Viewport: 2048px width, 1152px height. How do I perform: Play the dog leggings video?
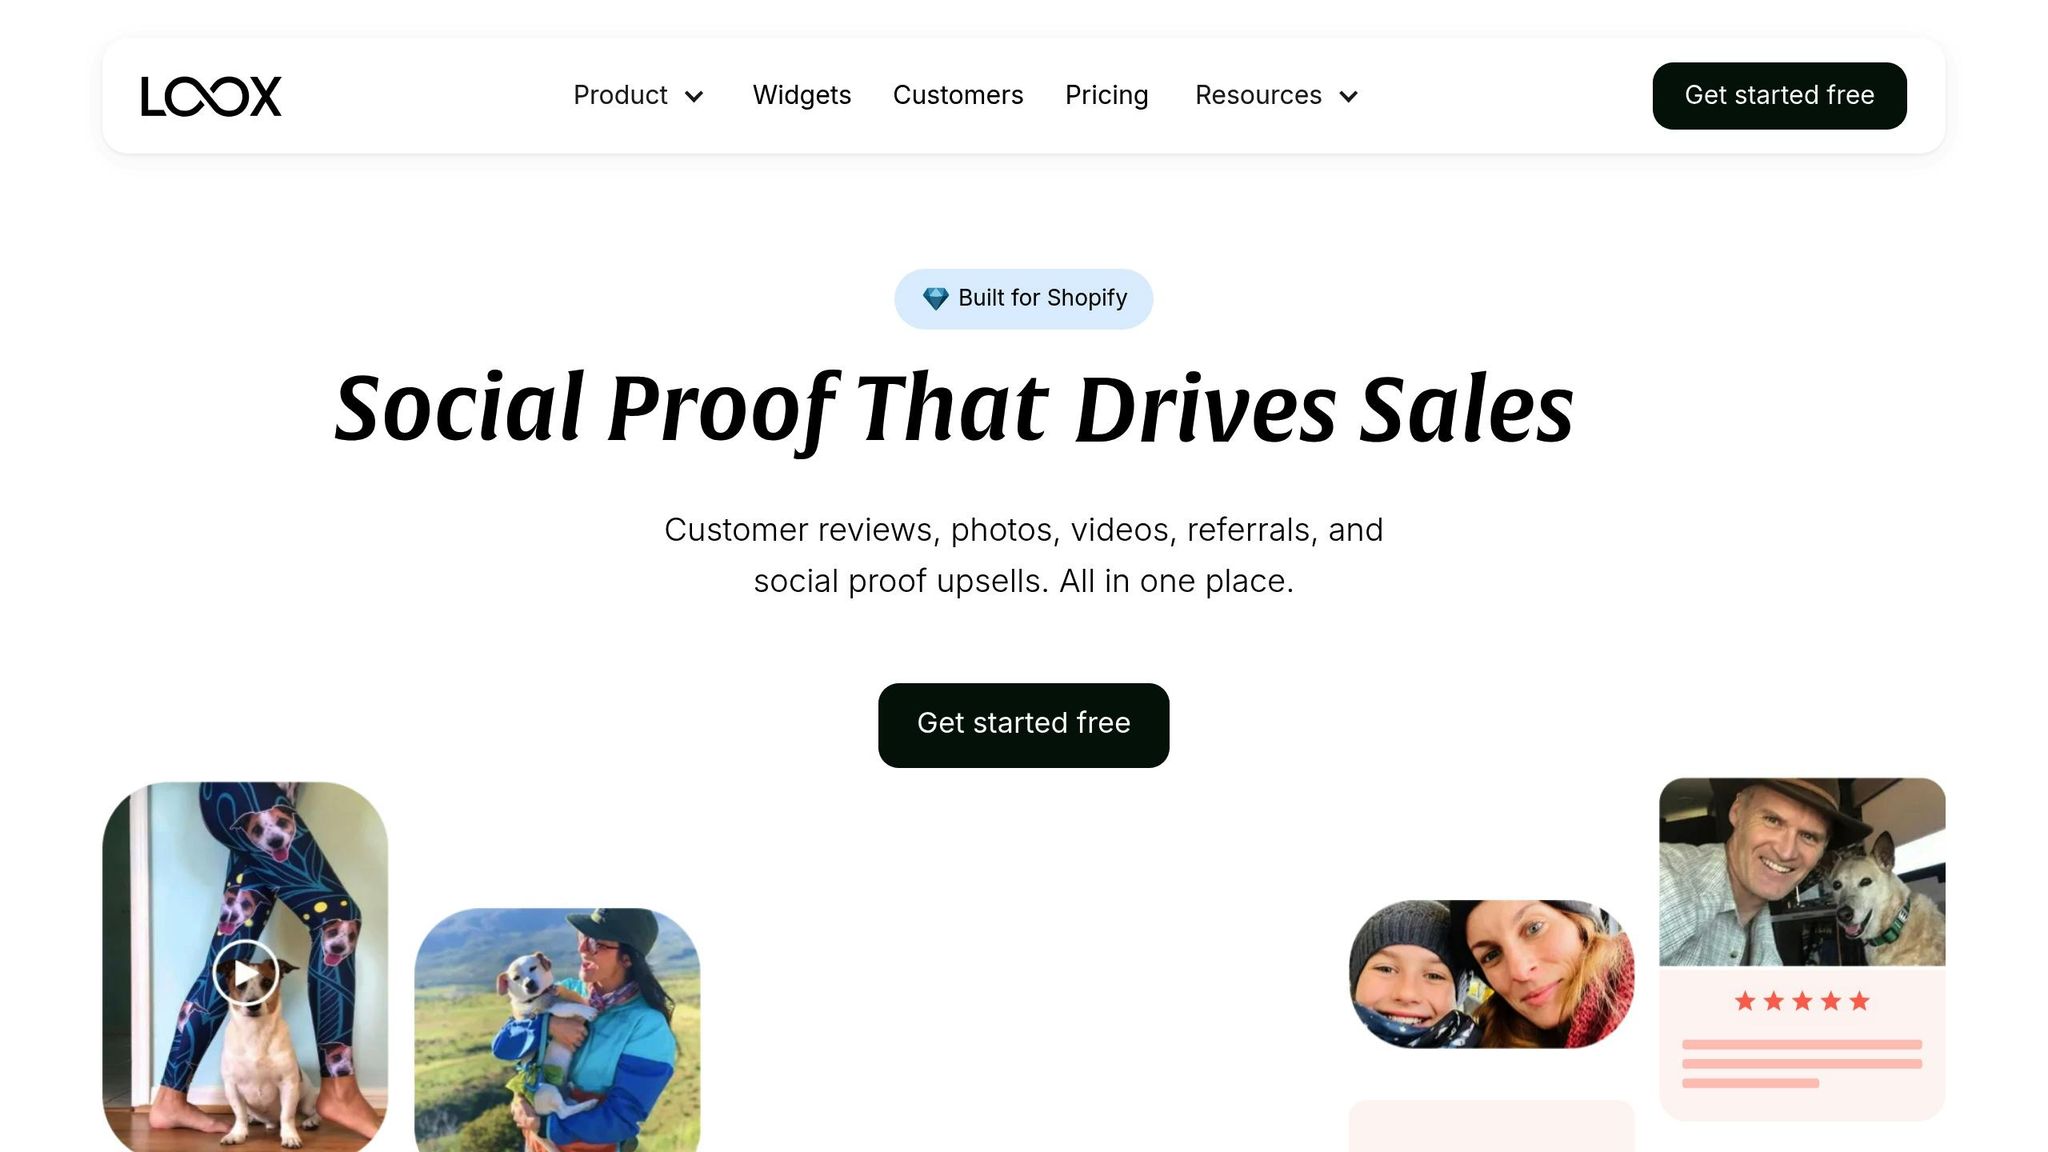[245, 972]
